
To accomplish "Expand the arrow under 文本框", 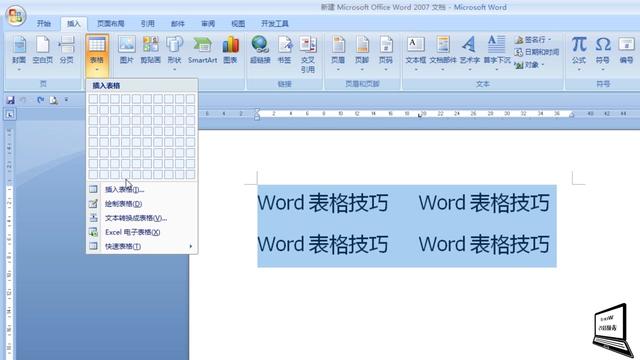I will [x=416, y=70].
